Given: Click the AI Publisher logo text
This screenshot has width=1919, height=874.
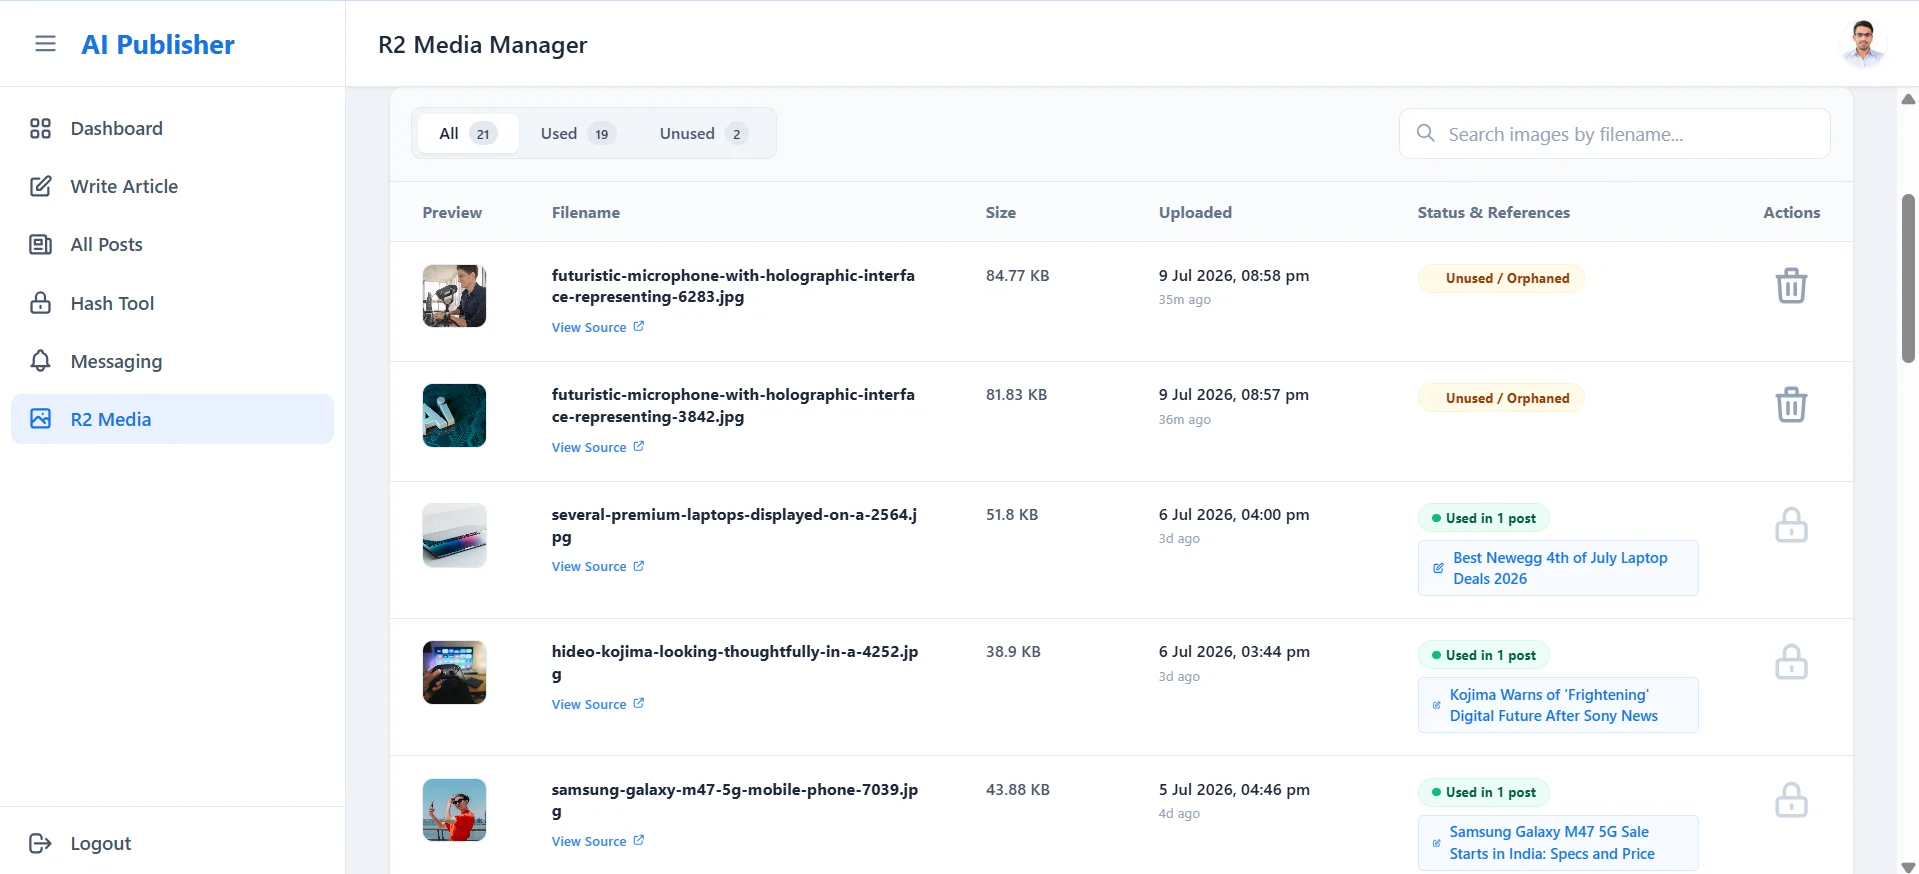Looking at the screenshot, I should (158, 45).
